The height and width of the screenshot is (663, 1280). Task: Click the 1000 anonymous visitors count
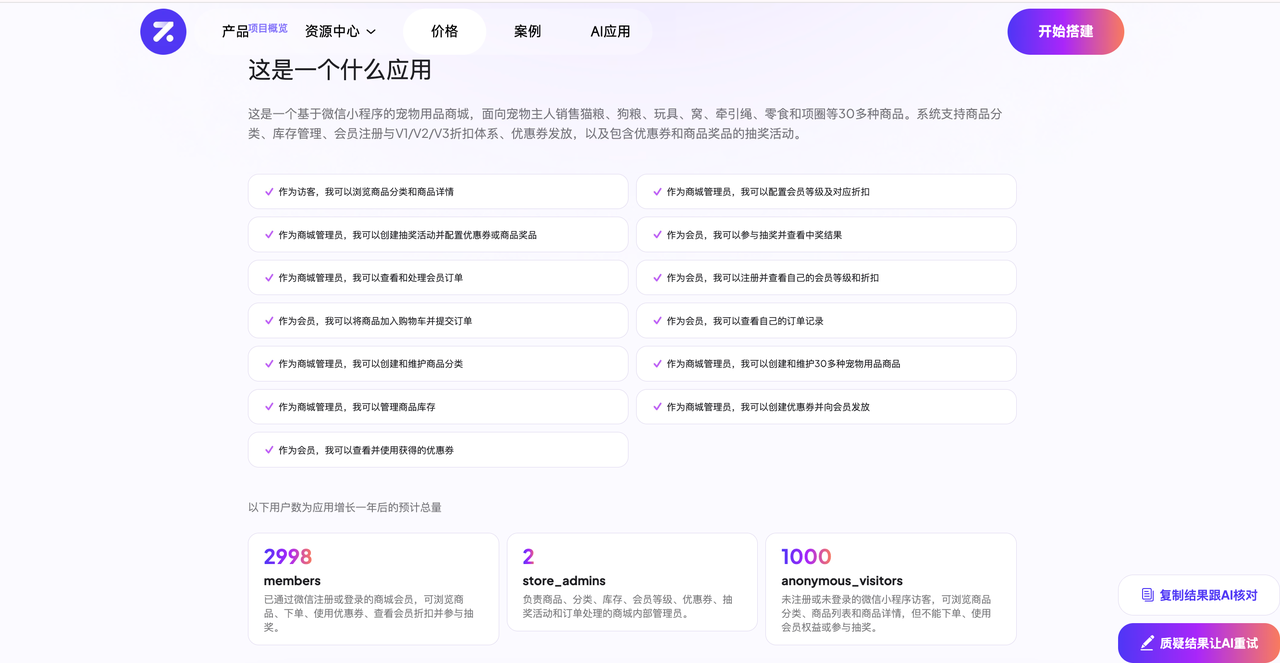pos(806,557)
